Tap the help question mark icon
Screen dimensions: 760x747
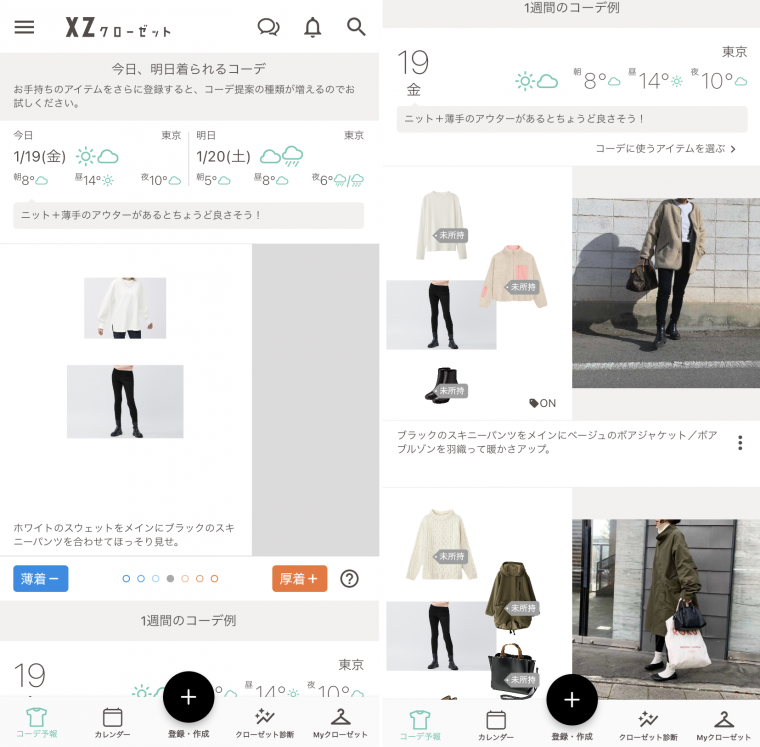[x=349, y=578]
